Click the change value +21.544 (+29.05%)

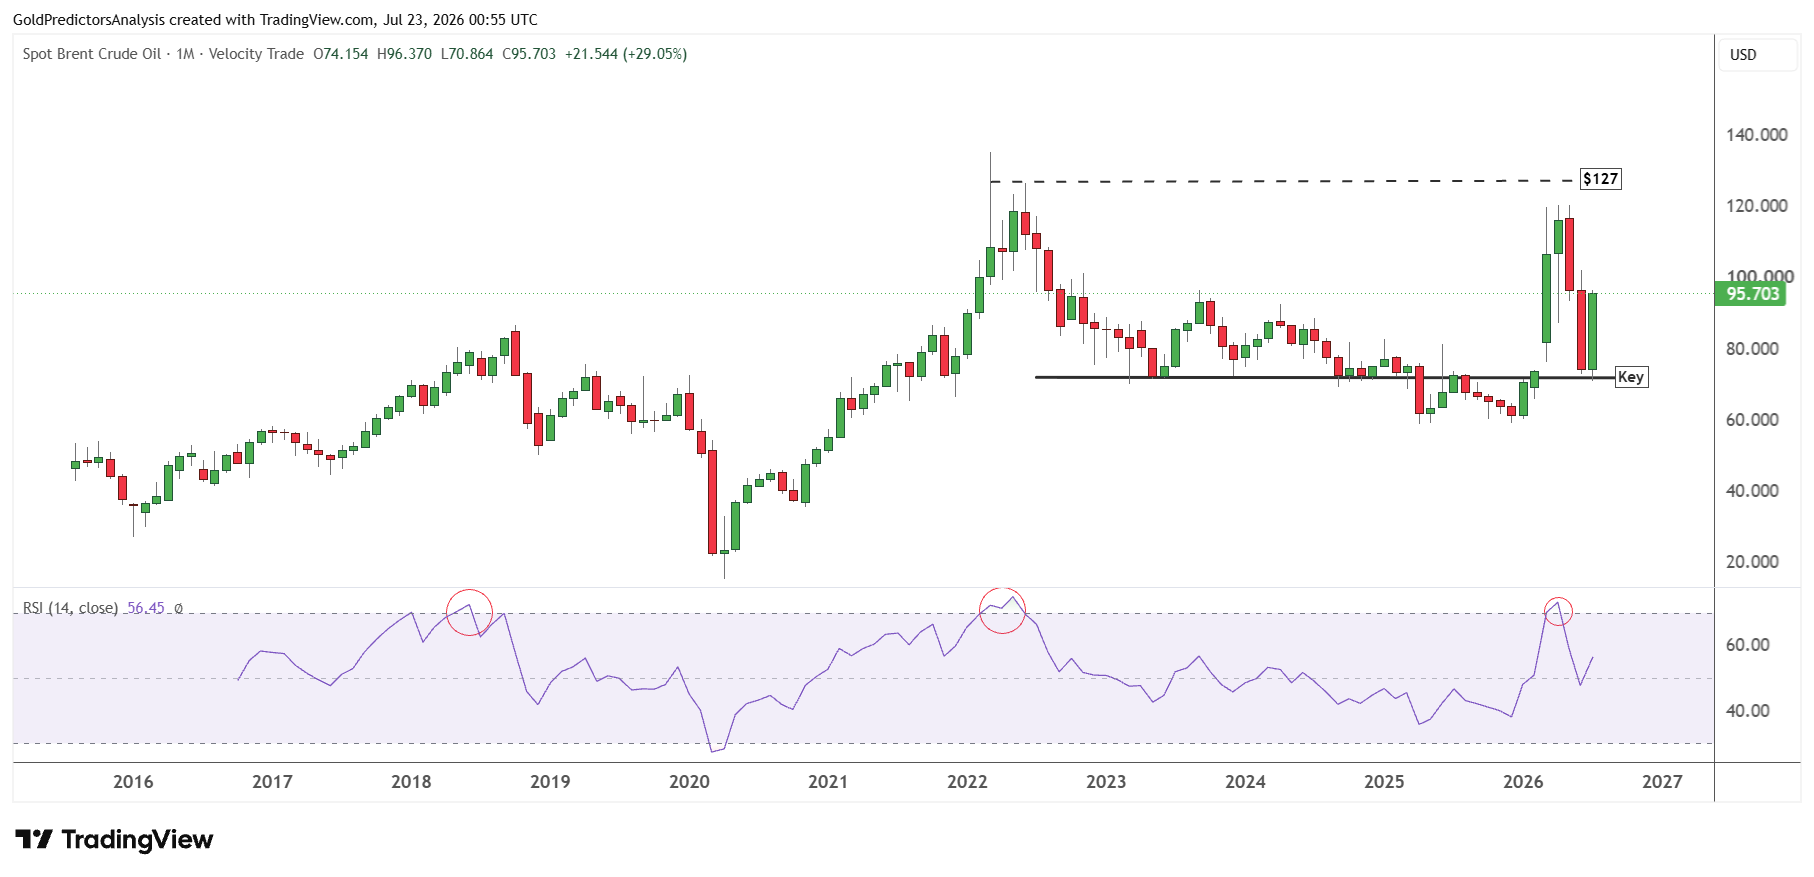(626, 54)
